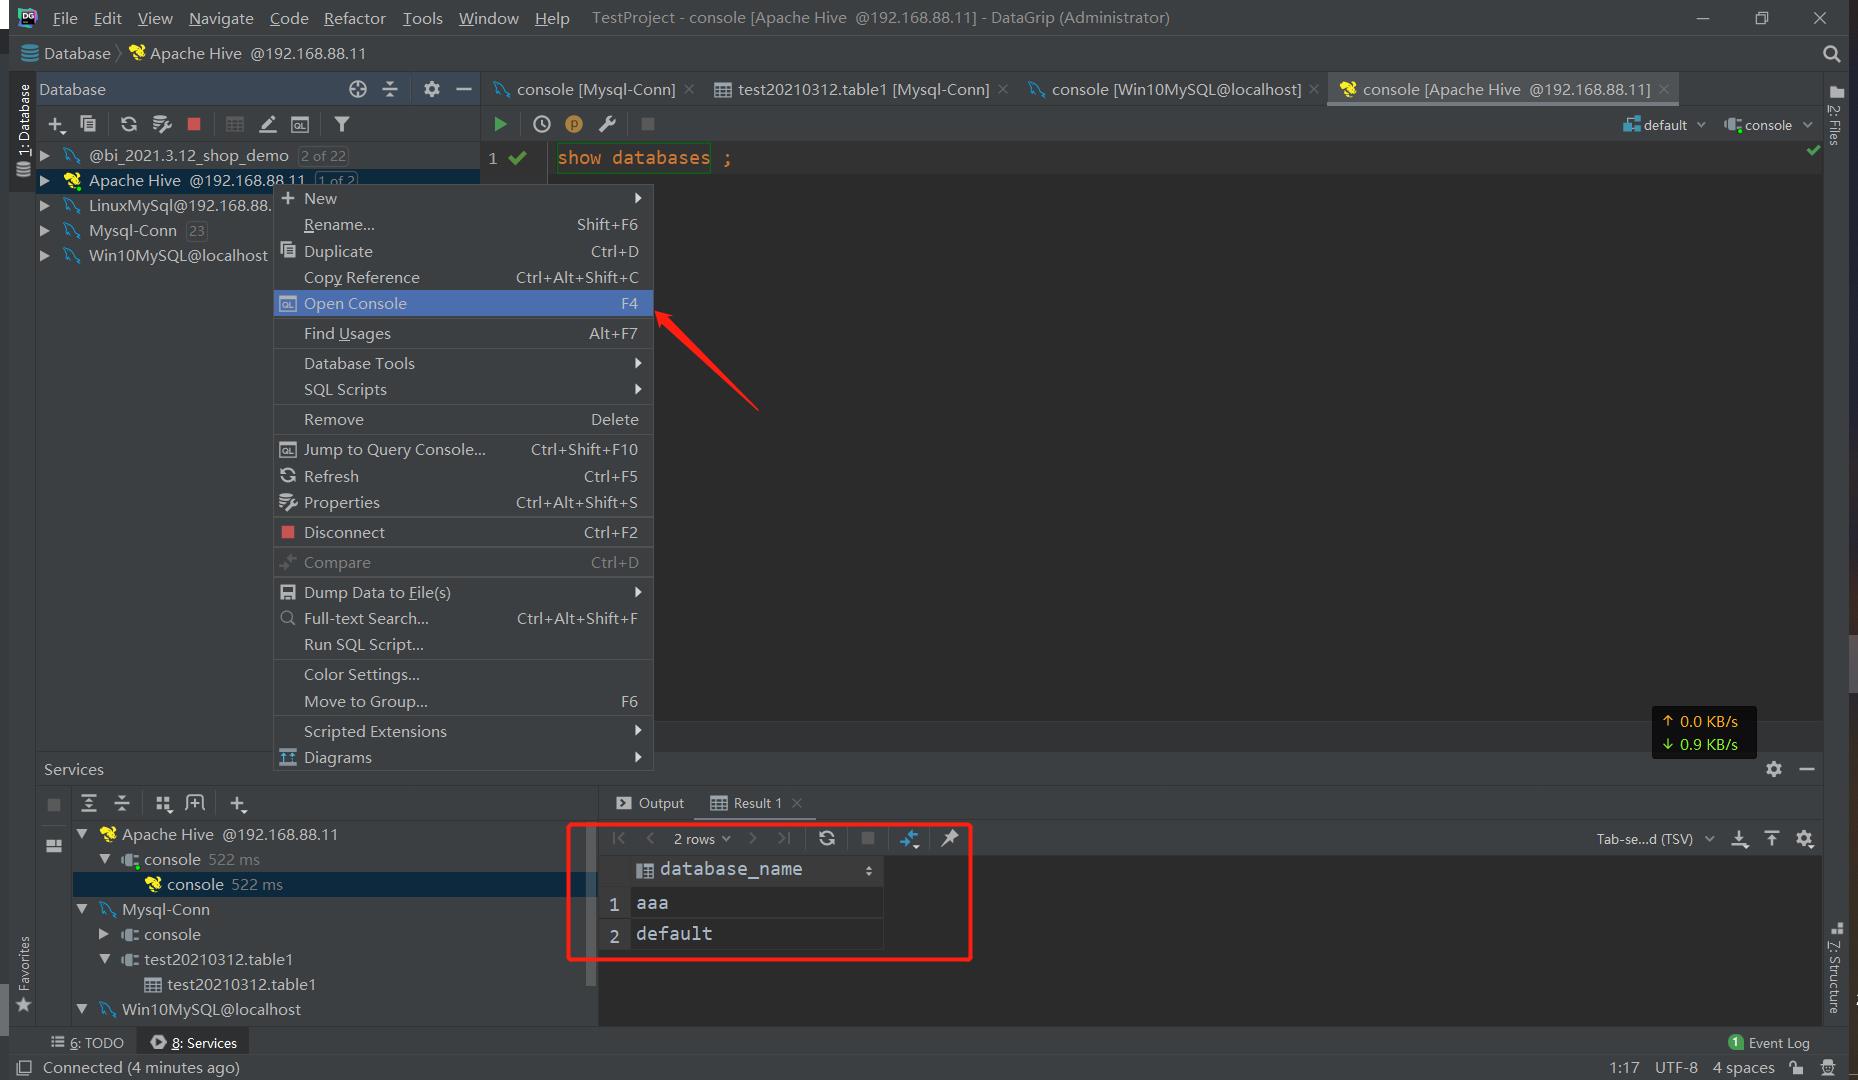Click the Edit Source pencil icon
This screenshot has height=1080, width=1858.
tap(267, 124)
